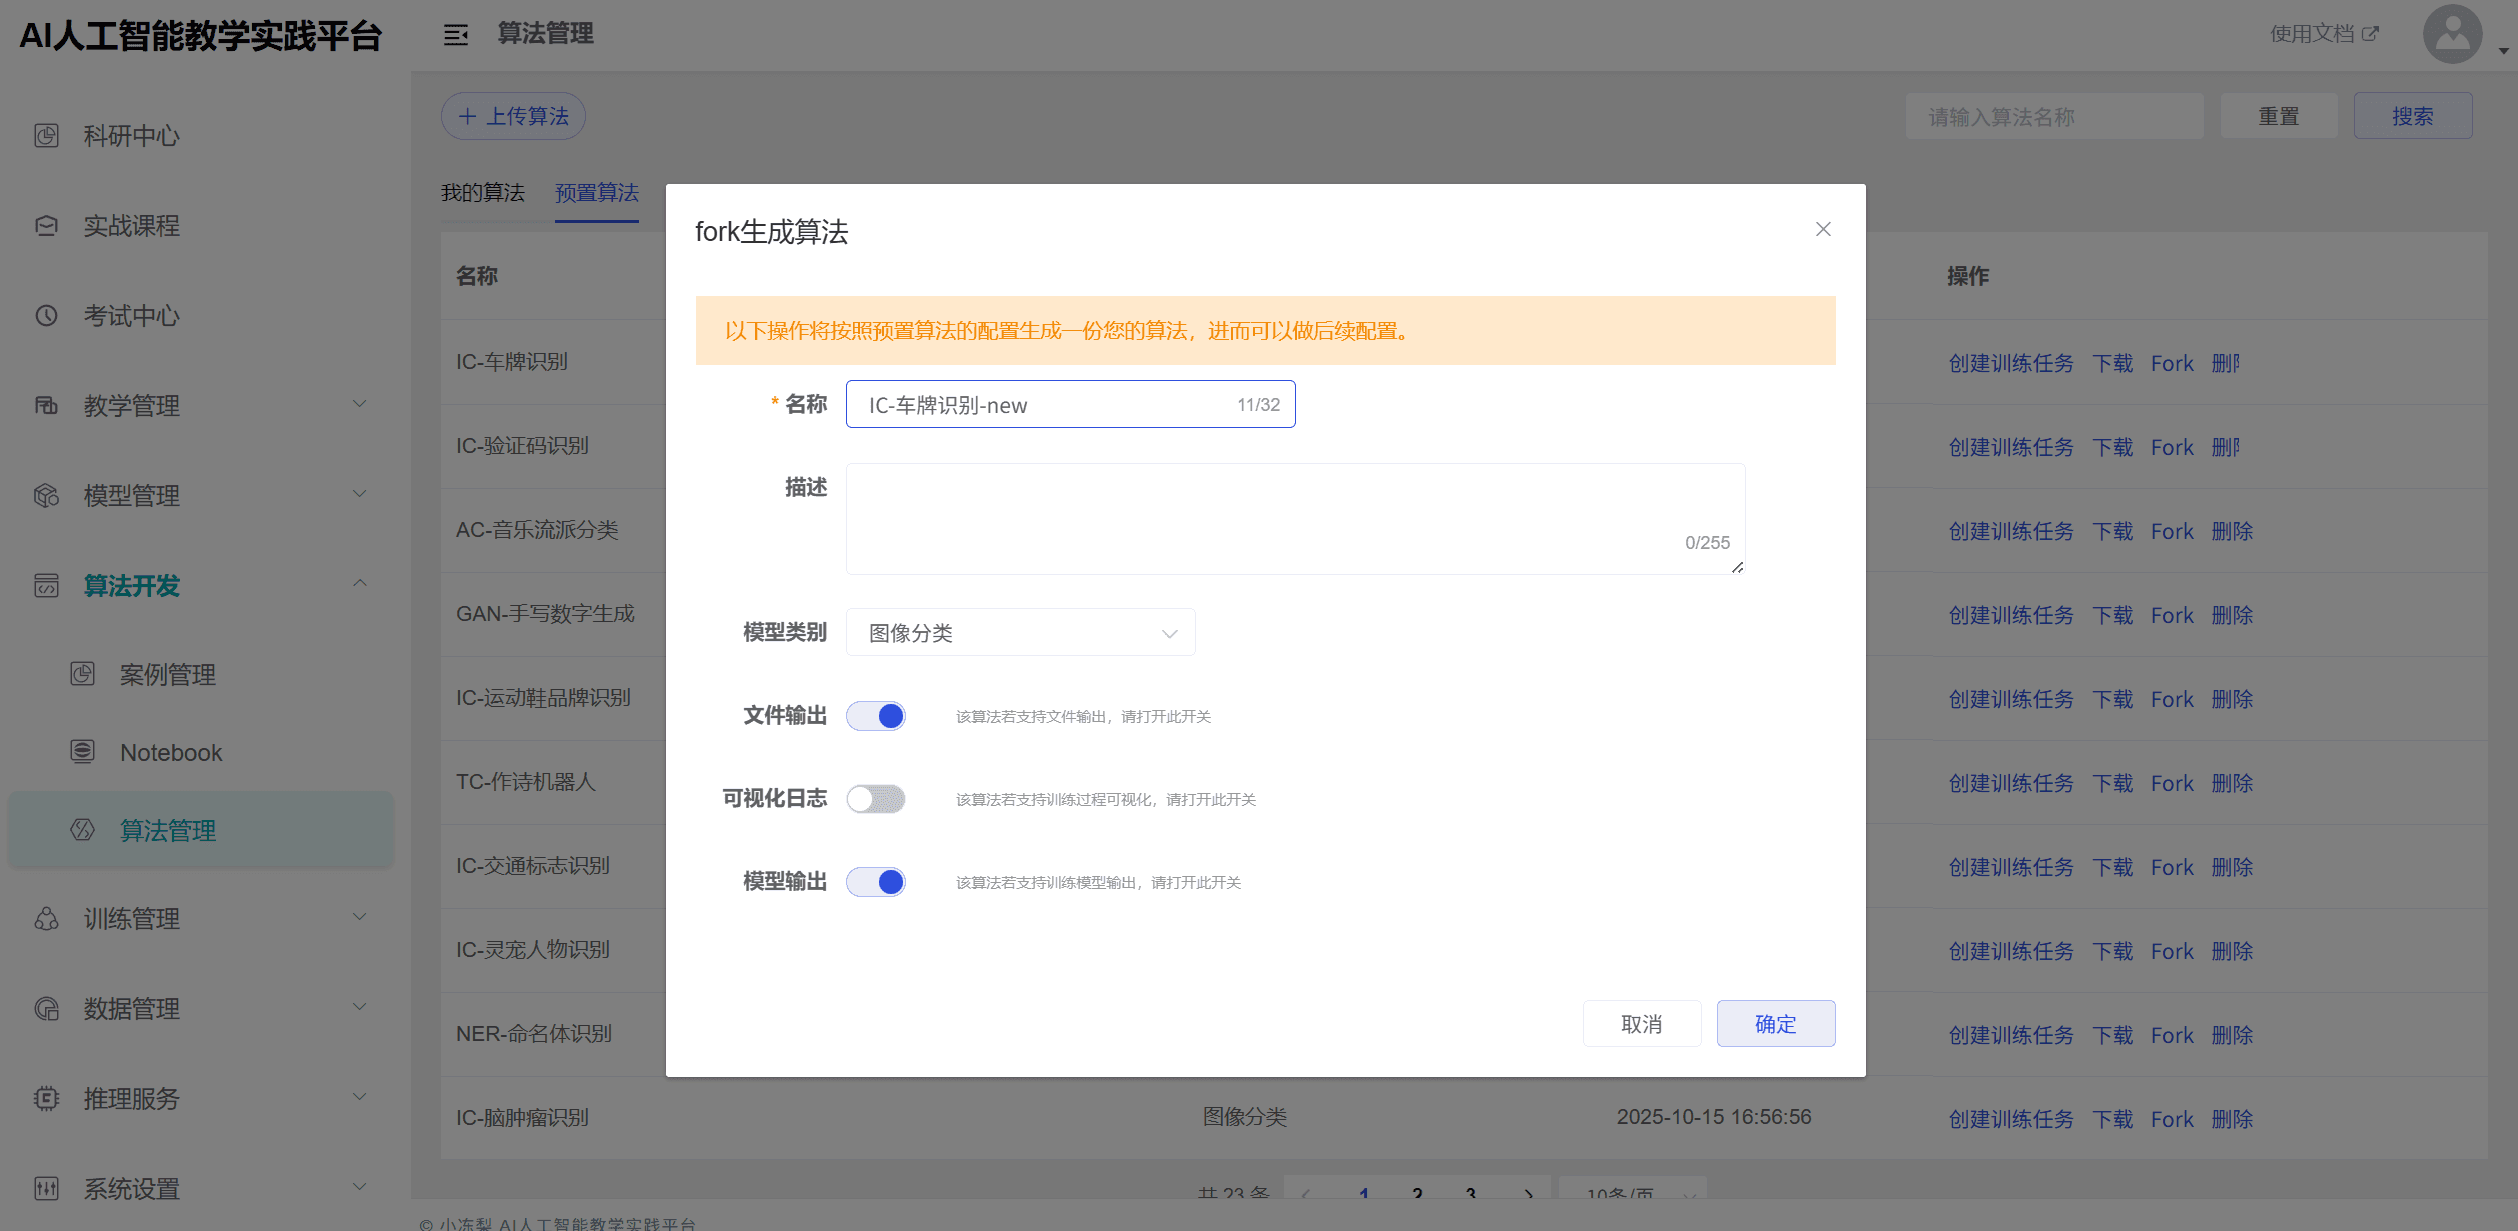The height and width of the screenshot is (1231, 2518).
Task: Click the 算法管理 sidebar icon
Action: [83, 830]
